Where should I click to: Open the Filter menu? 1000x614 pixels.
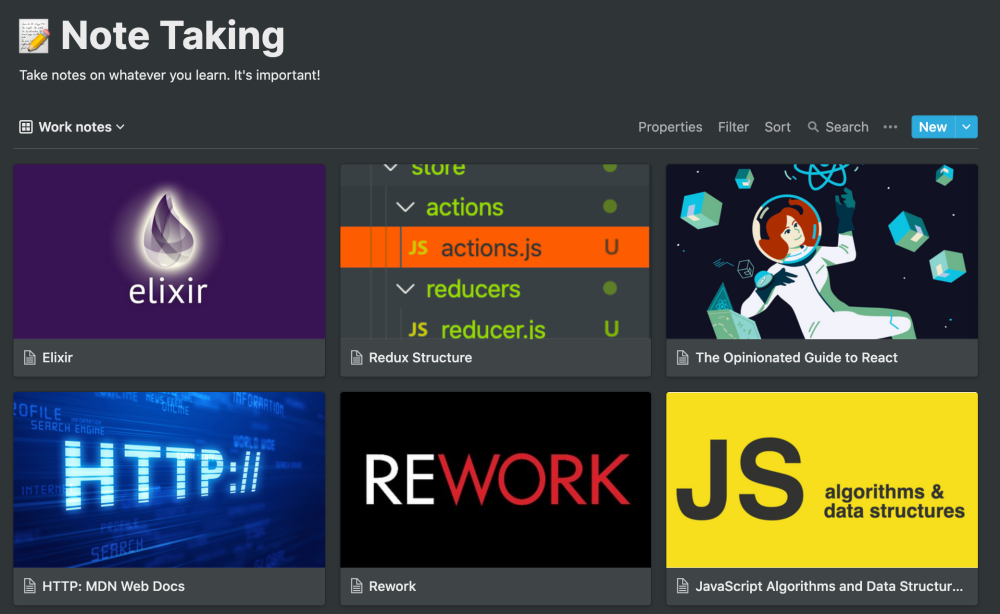tap(733, 127)
